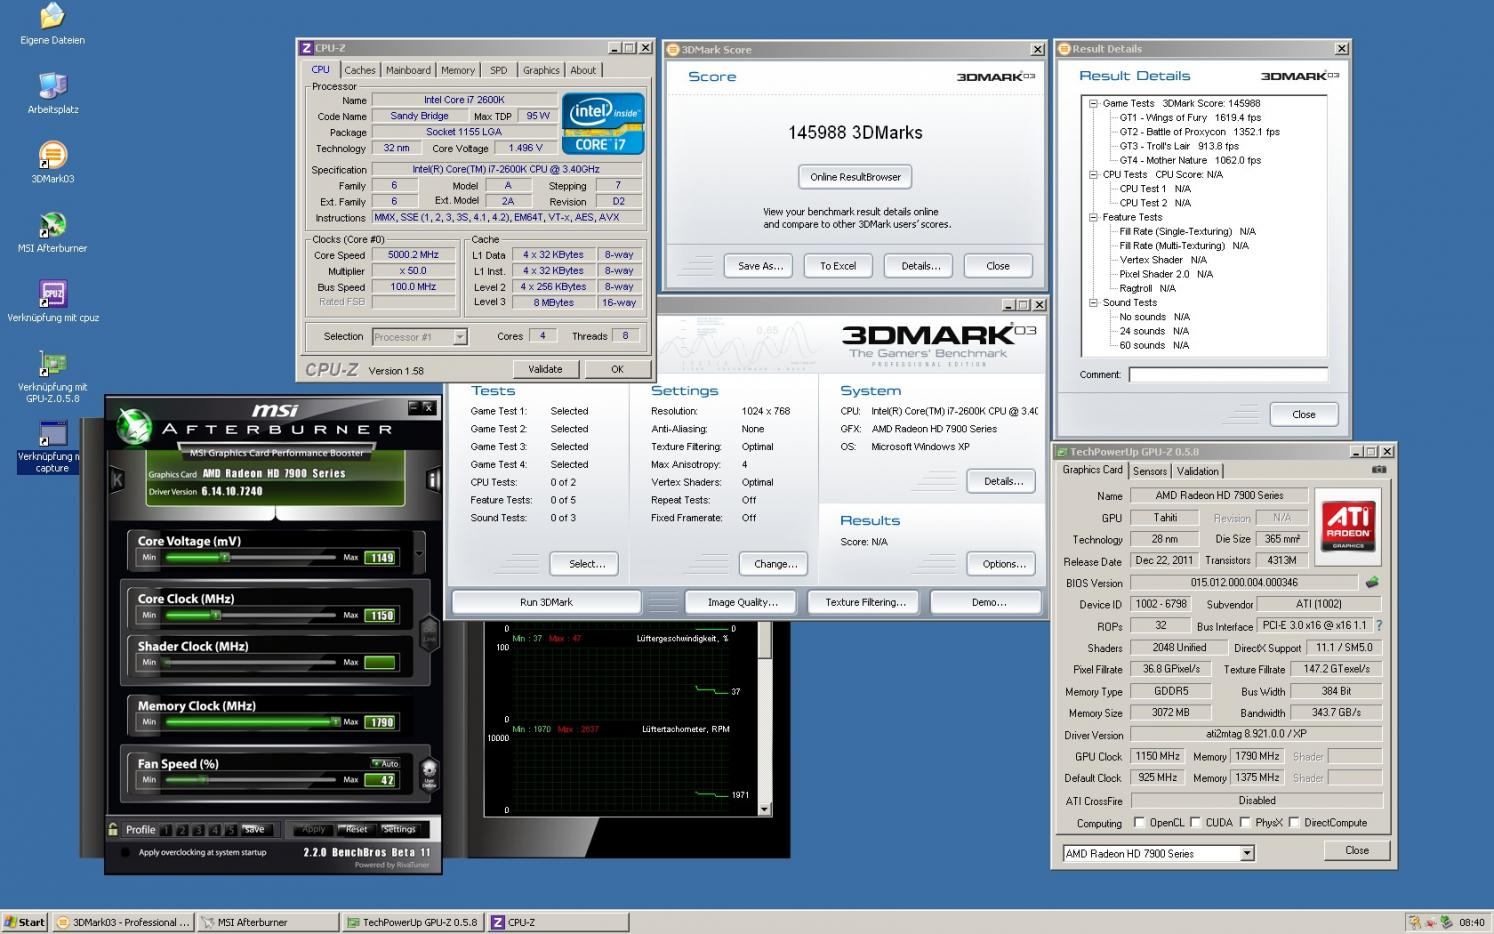Launch the MSI Afterburner desktop shortcut
Screen dimensions: 1494x934
click(x=52, y=225)
